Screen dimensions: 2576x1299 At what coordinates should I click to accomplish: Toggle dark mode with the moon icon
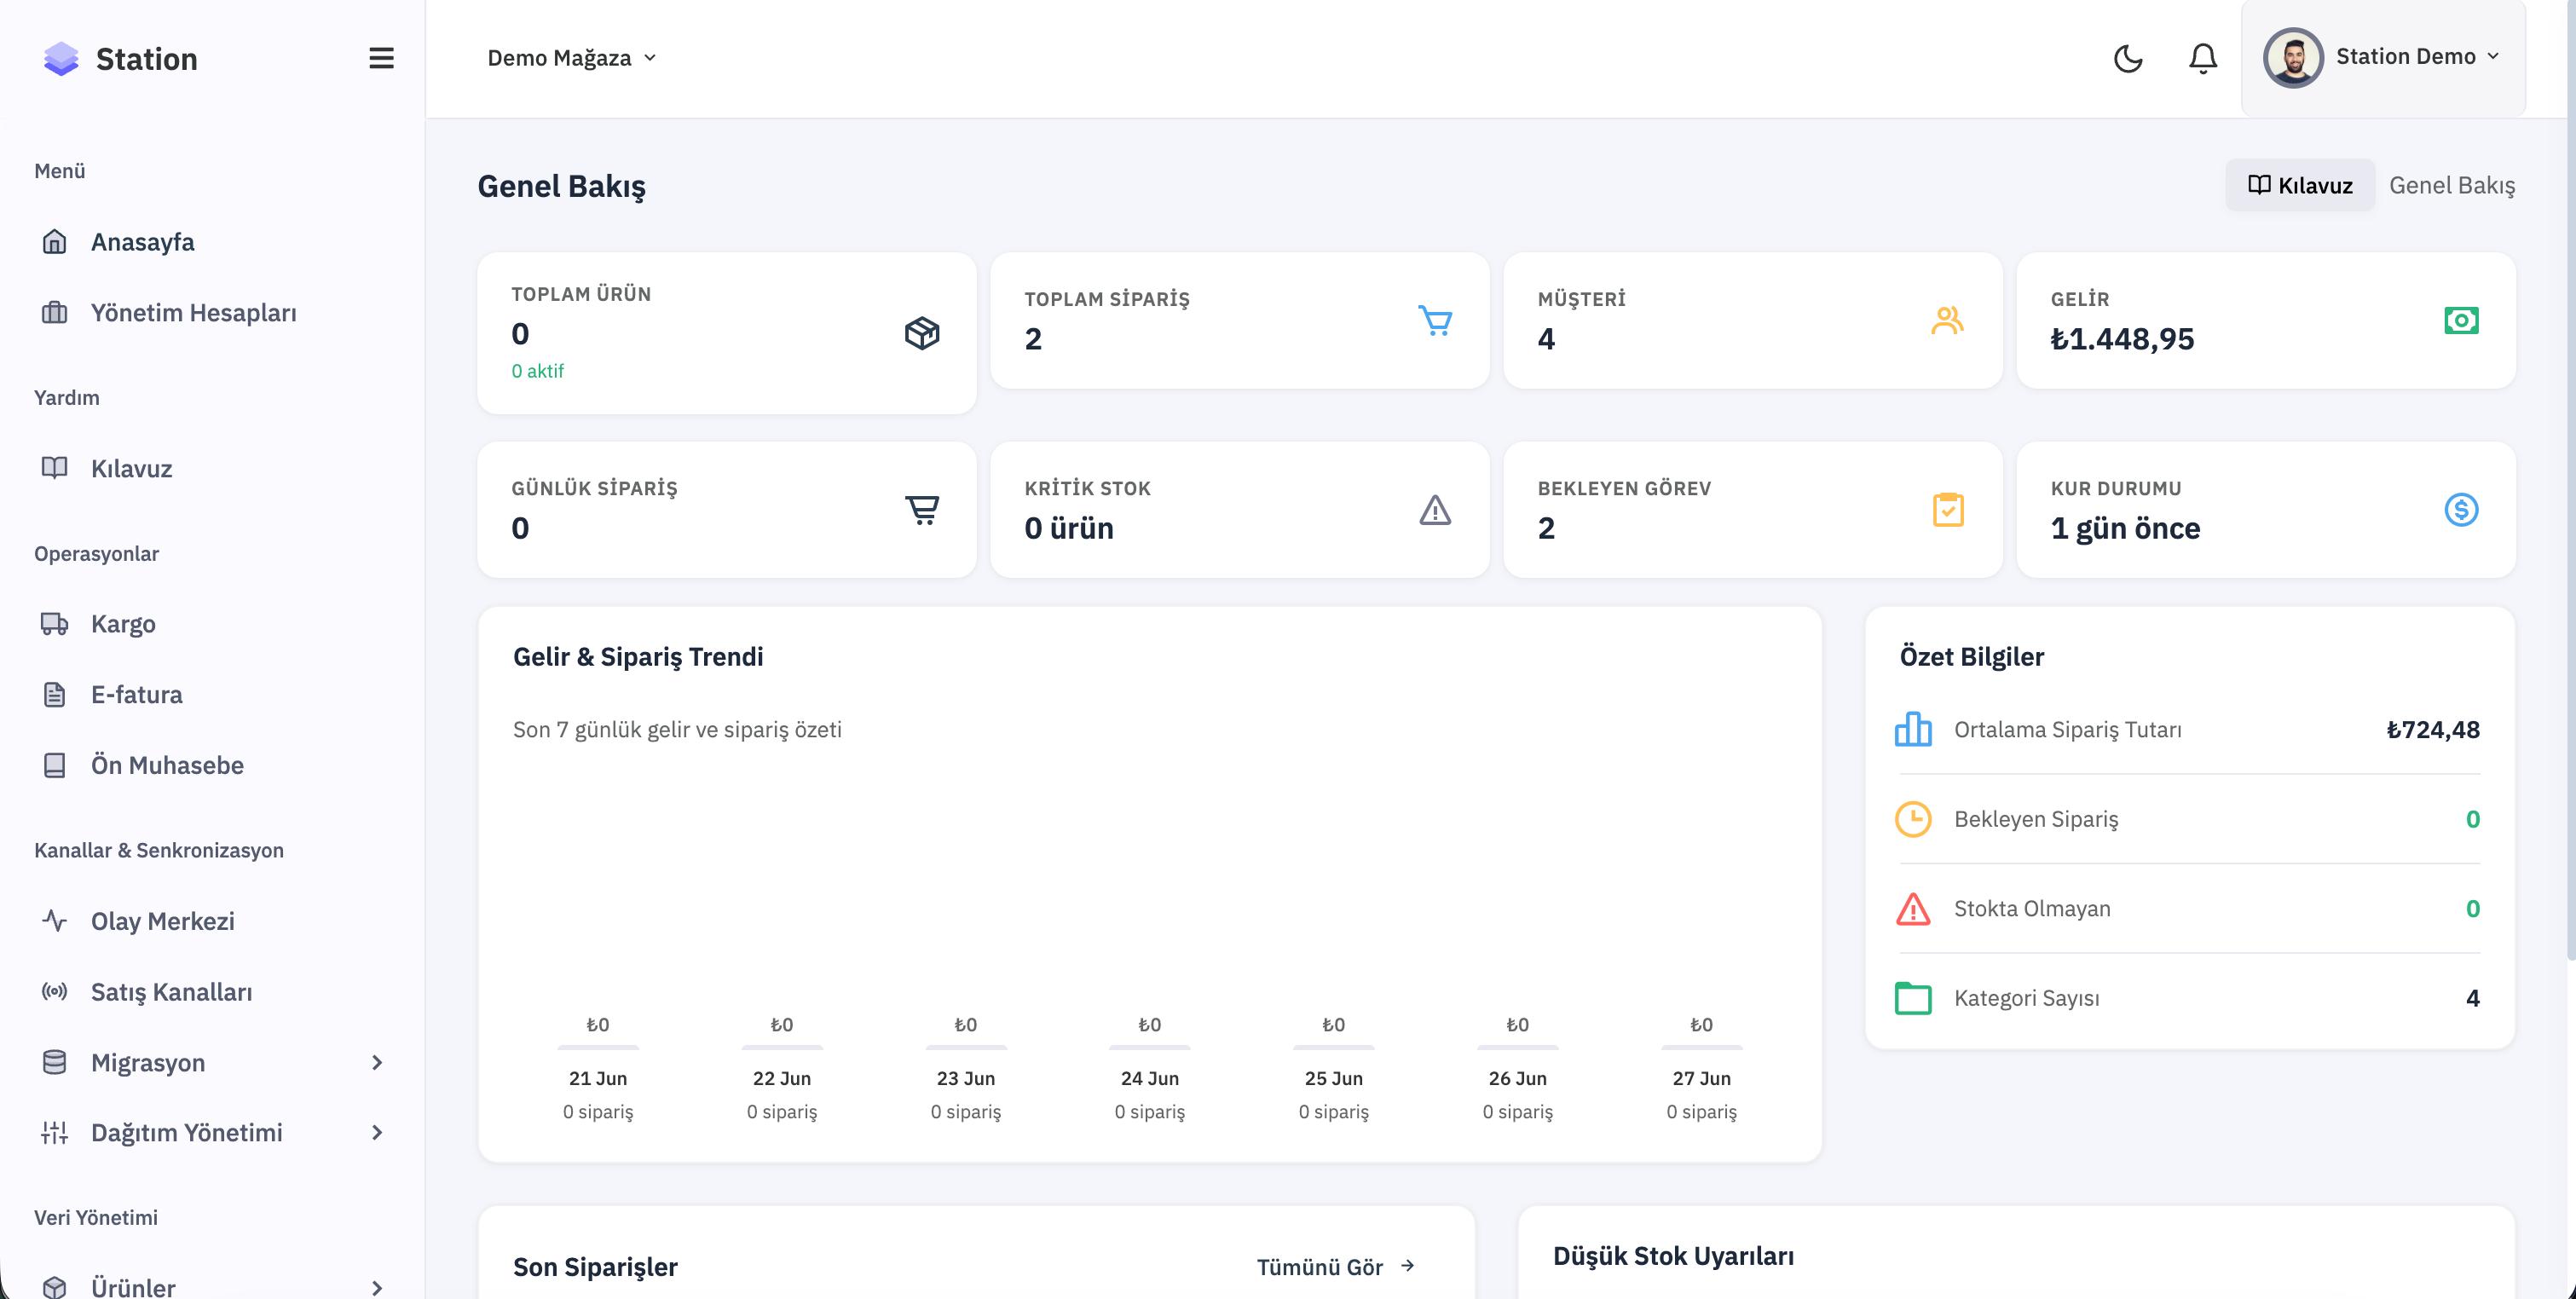coord(2128,59)
